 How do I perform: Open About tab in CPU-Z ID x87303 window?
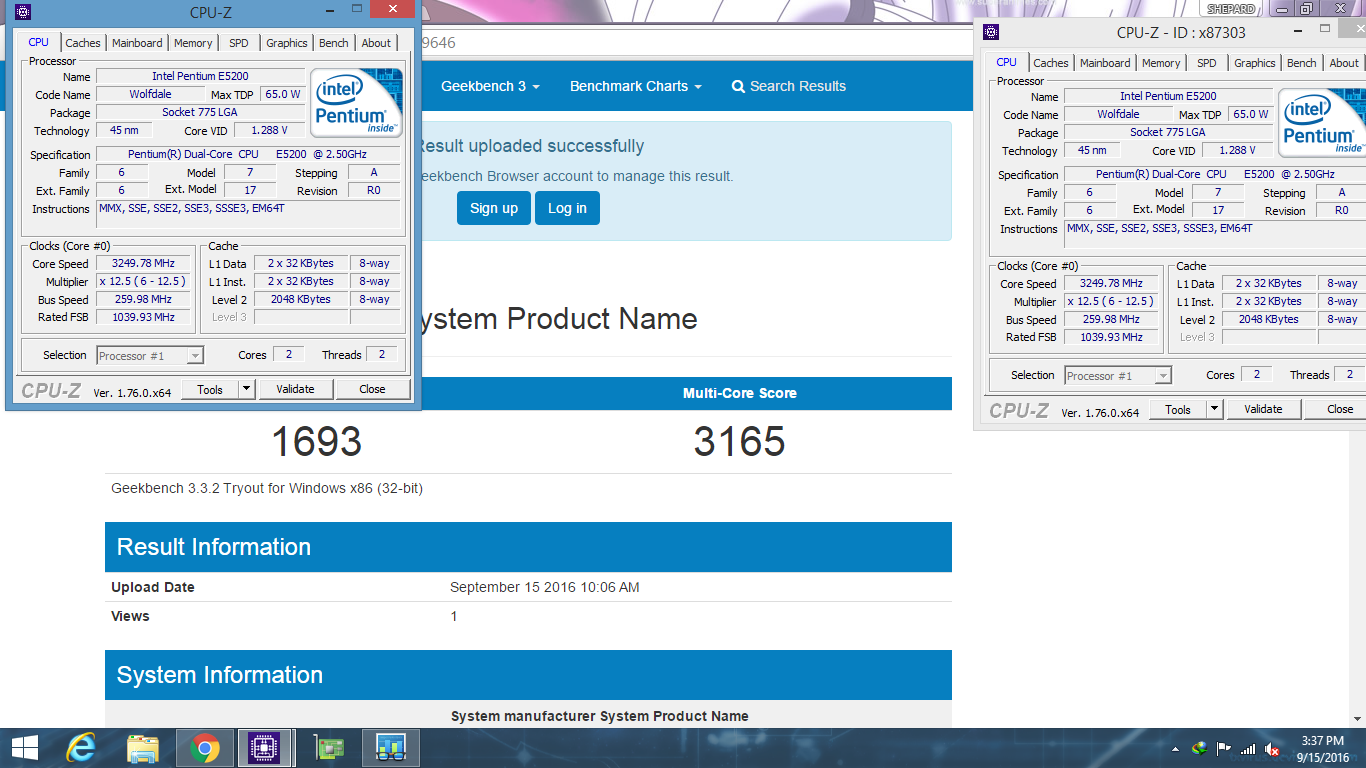1345,63
